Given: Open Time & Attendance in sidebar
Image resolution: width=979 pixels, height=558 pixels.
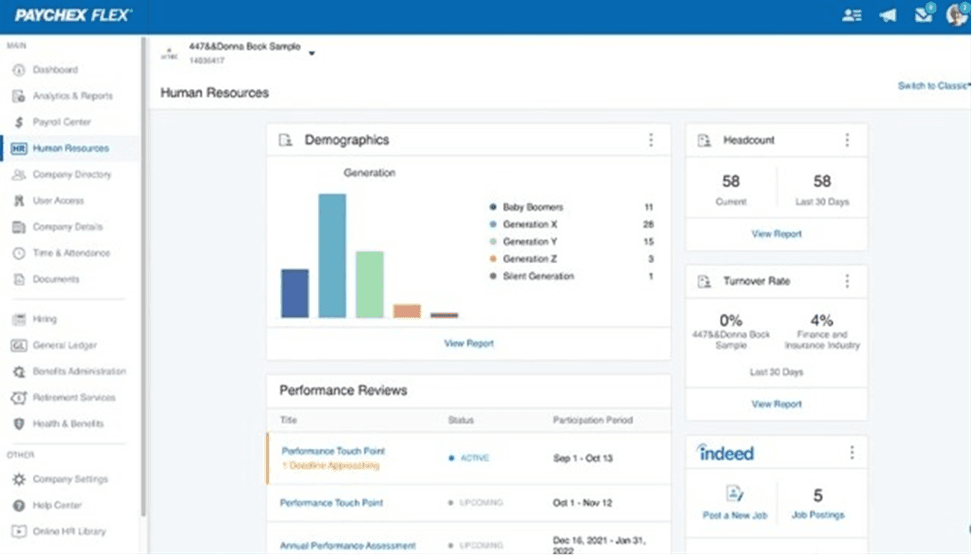Looking at the screenshot, I should [x=71, y=253].
